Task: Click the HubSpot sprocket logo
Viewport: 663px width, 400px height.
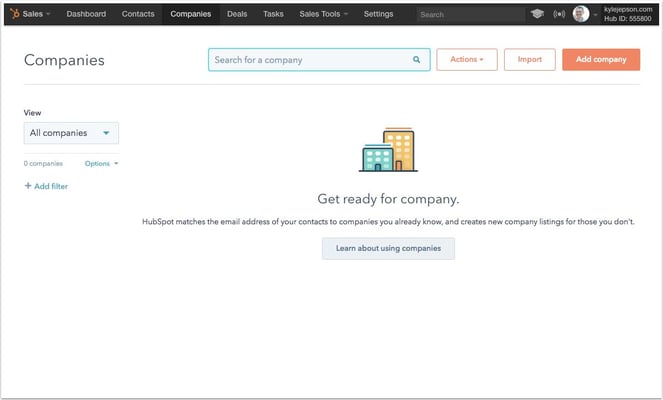Action: (13, 14)
